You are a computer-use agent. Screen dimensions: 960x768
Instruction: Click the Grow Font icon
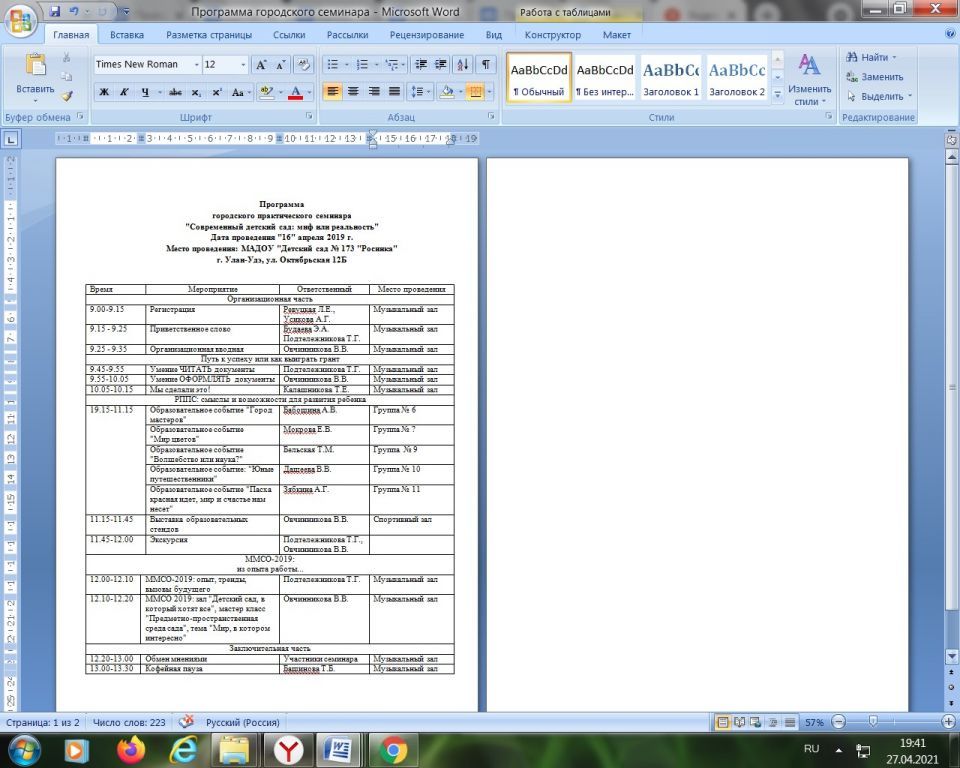coord(261,64)
